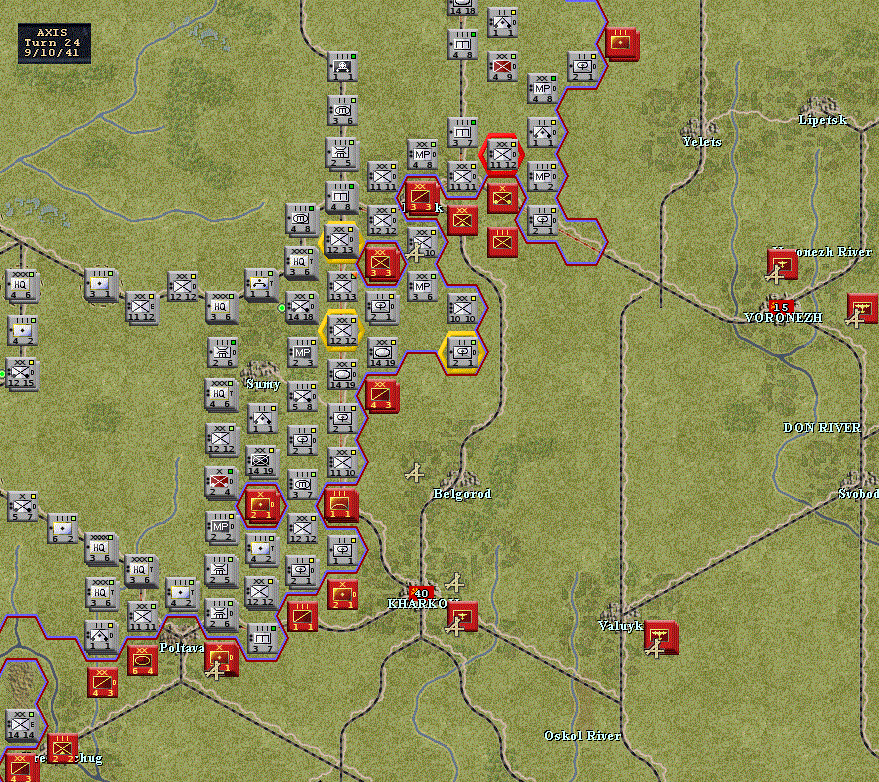Click the Lipetsk city label
This screenshot has height=782, width=879.
click(822, 119)
